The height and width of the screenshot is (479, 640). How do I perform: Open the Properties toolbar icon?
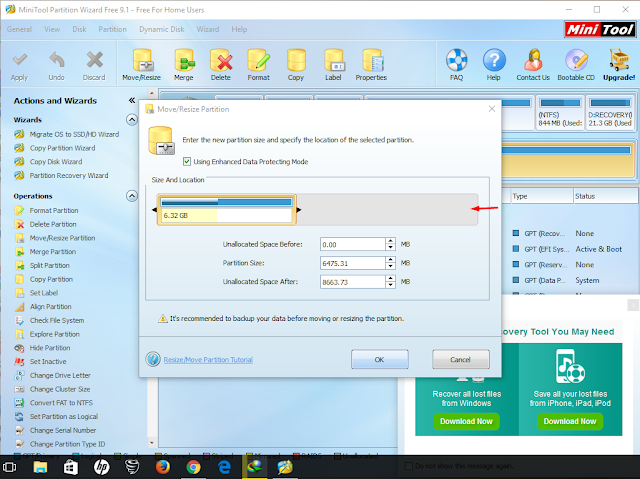(x=372, y=60)
